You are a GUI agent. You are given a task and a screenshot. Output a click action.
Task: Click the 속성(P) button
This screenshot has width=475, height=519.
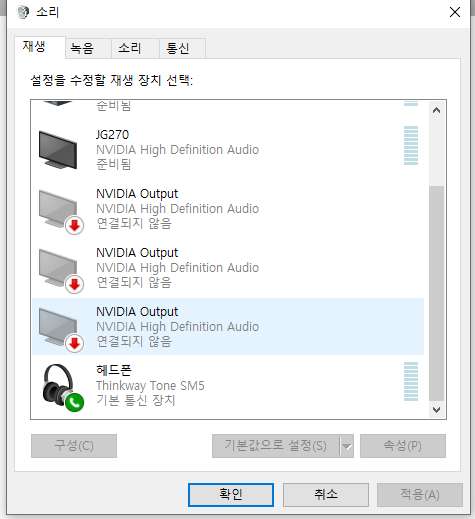[x=403, y=446]
